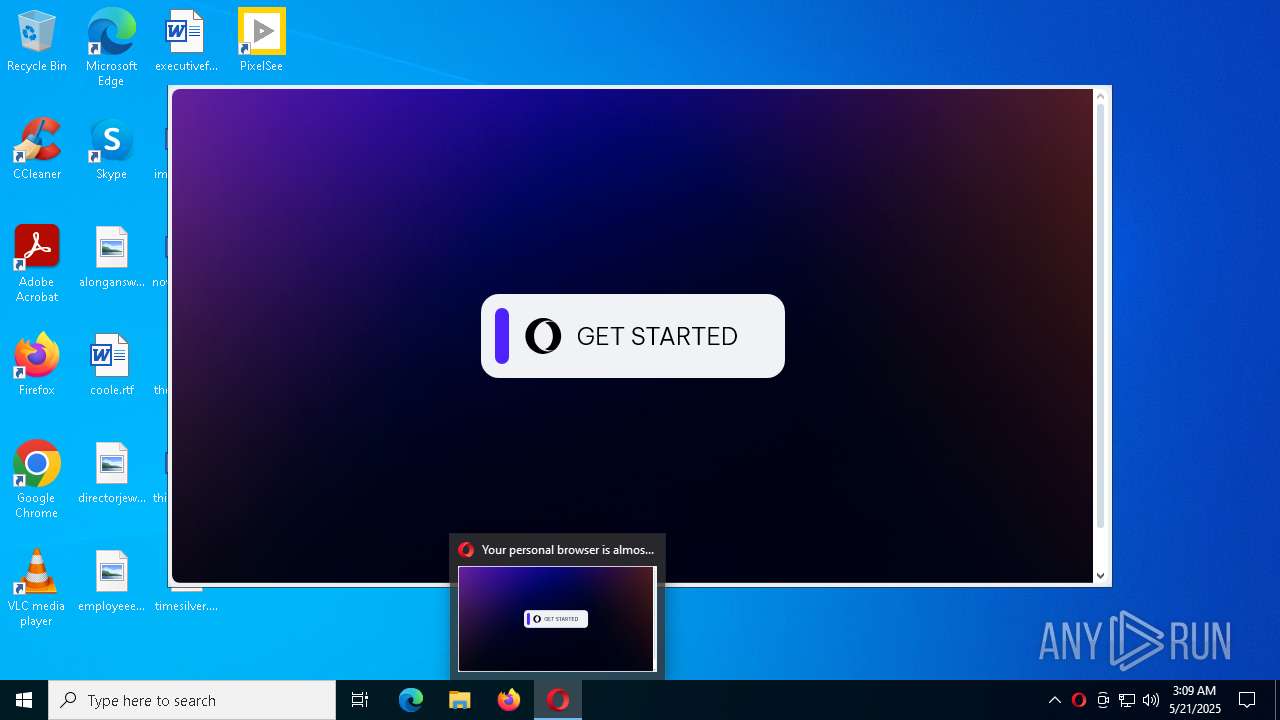Image resolution: width=1280 pixels, height=720 pixels.
Task: Click the Opera installer preview thumbnail
Action: pos(557,619)
